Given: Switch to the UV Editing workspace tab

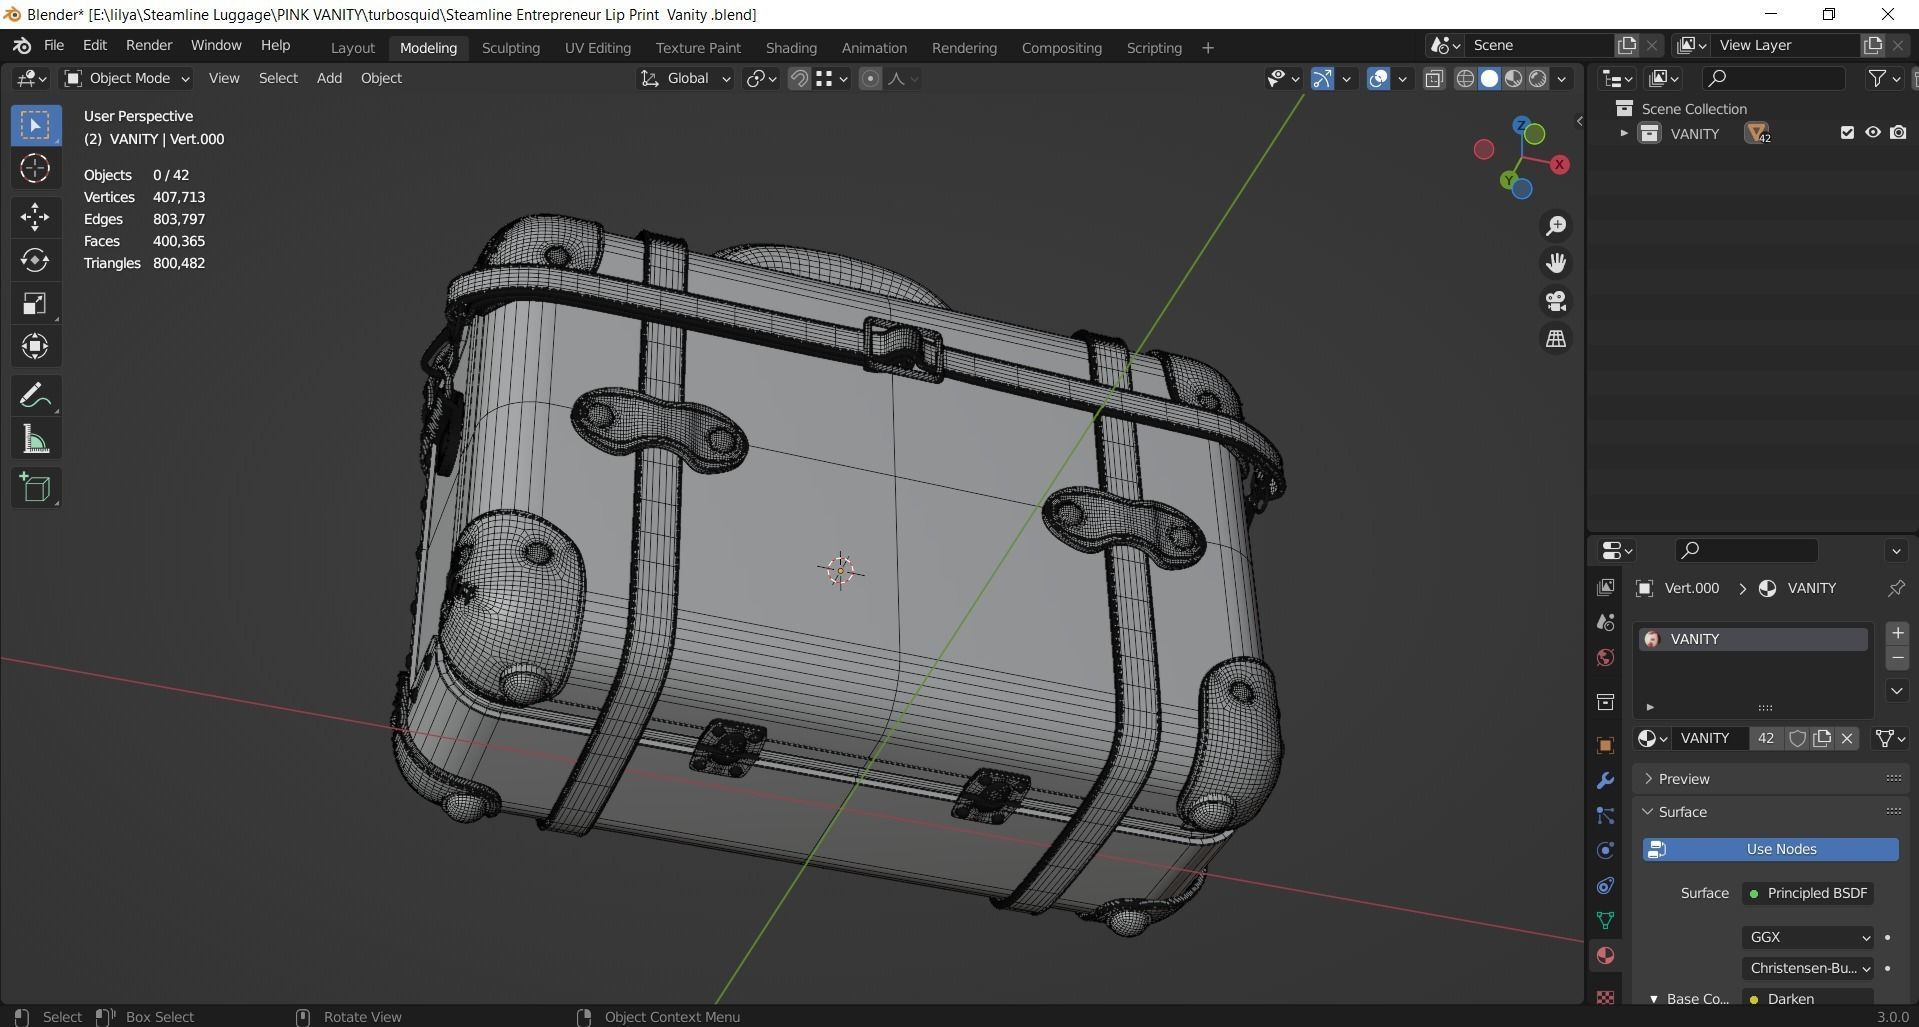Looking at the screenshot, I should 597,48.
